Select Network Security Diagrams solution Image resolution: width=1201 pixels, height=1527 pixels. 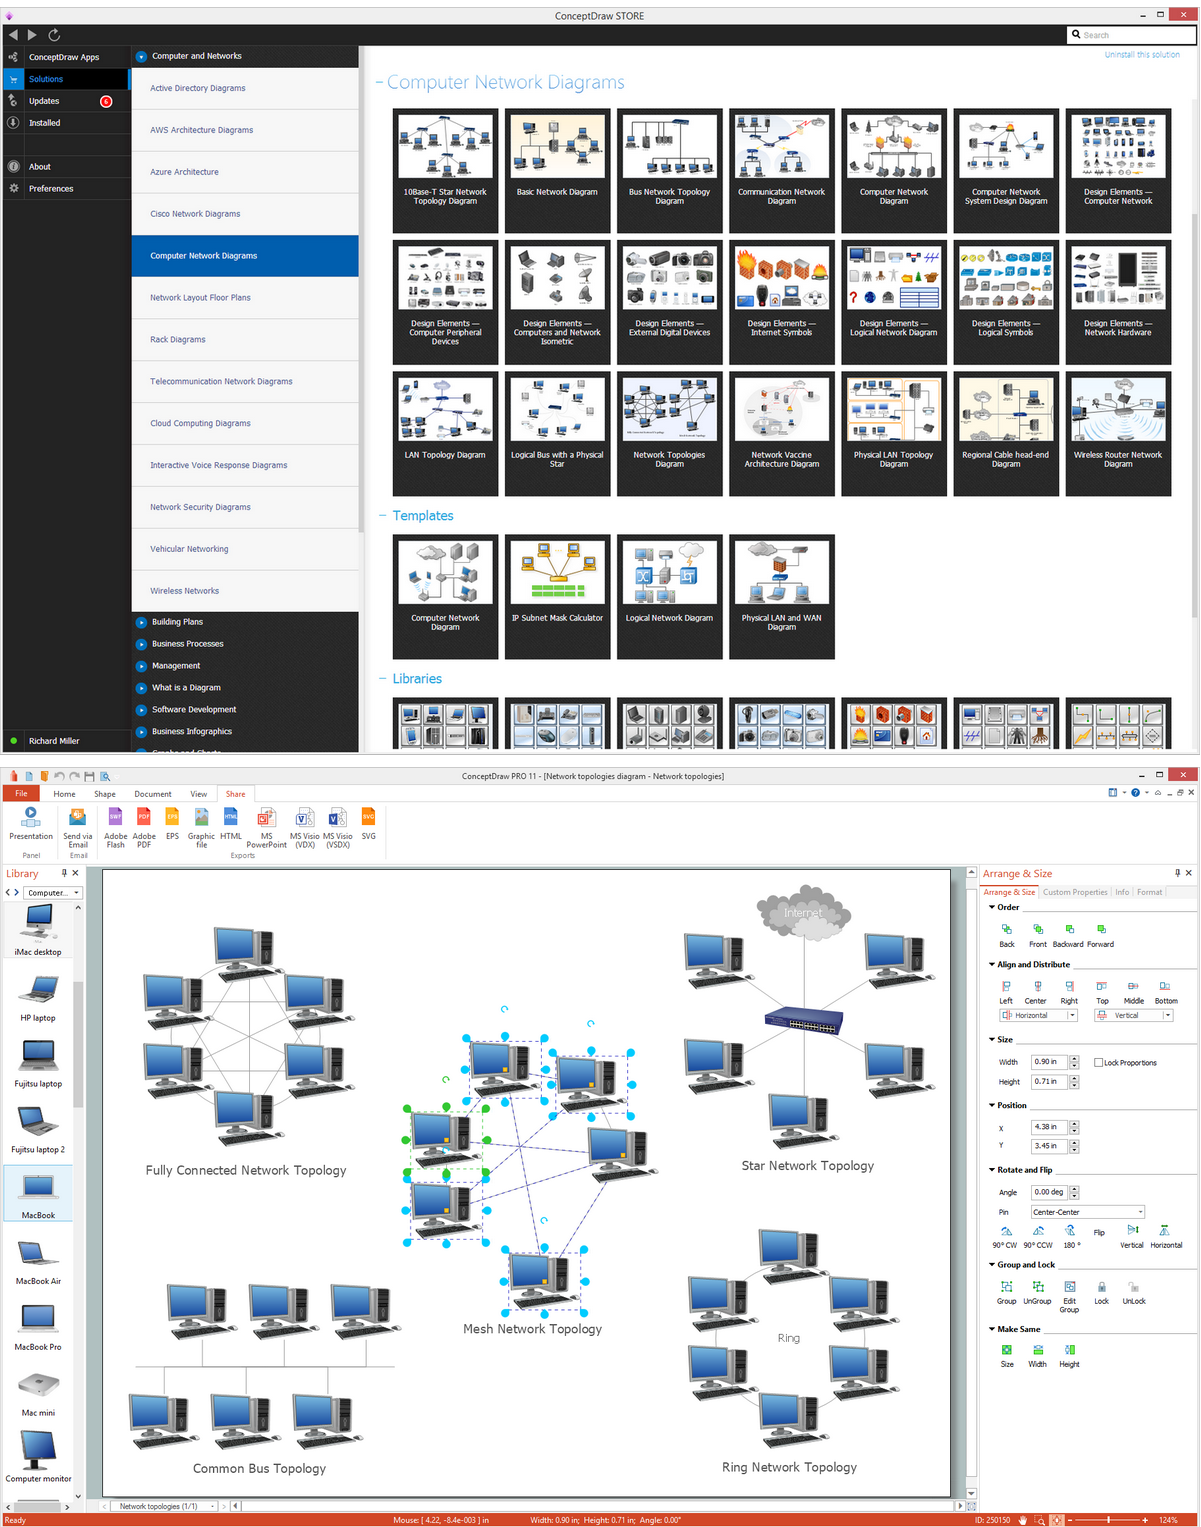[245, 507]
